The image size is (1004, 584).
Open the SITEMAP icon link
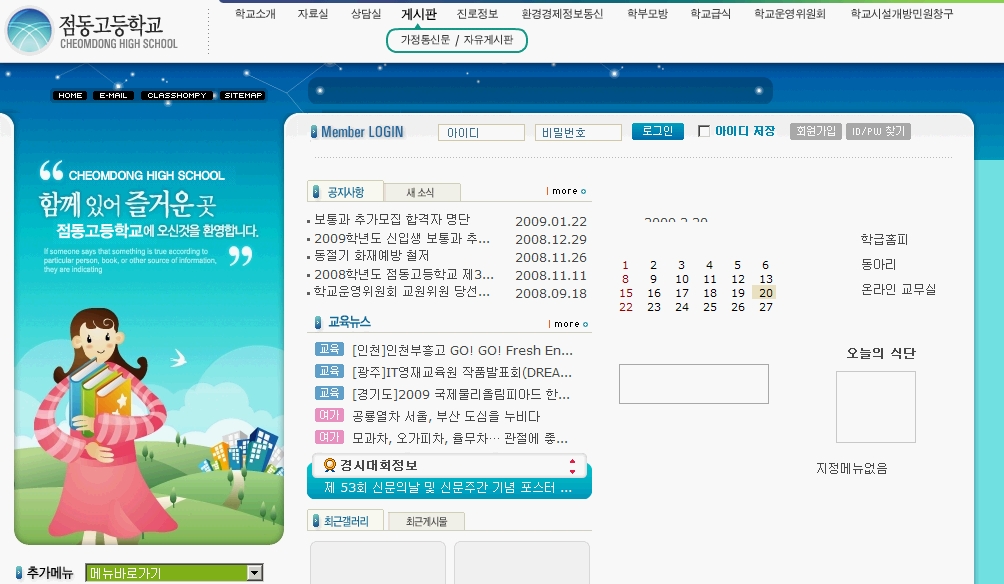[x=243, y=96]
